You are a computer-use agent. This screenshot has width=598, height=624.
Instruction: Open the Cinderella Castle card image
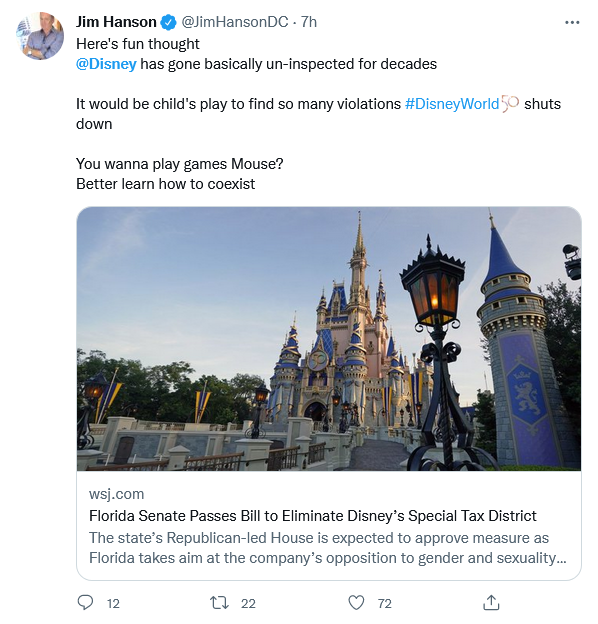329,339
